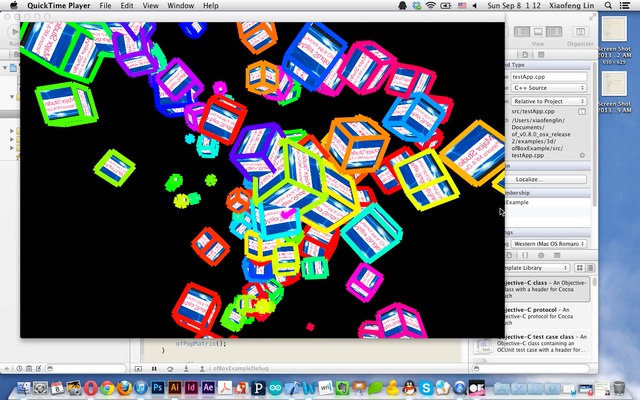
Task: Show recent files clock filter icon
Action: (19, 369)
